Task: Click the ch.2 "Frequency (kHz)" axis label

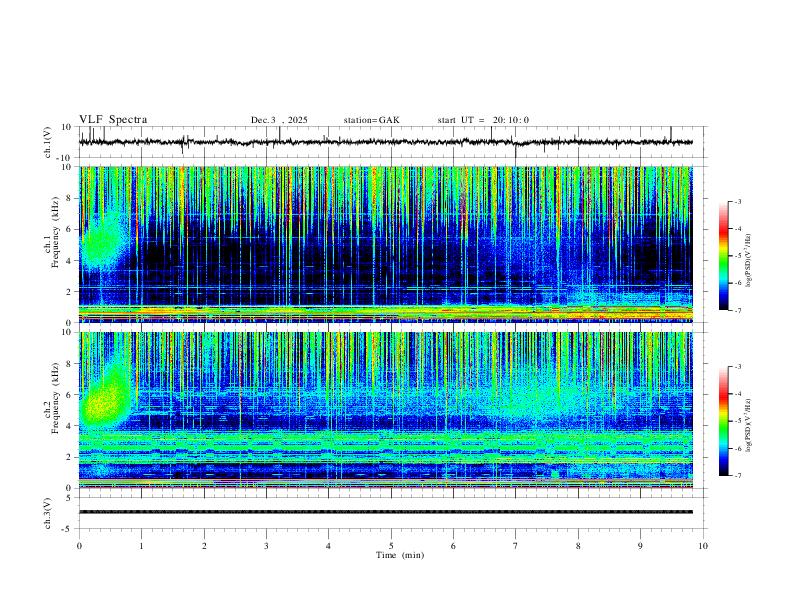Action: click(x=55, y=398)
